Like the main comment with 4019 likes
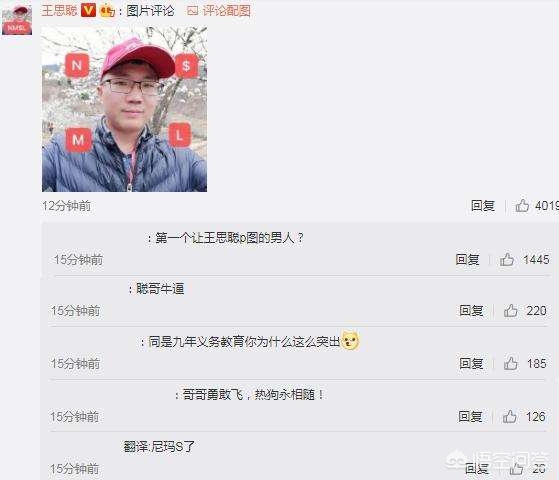 (522, 206)
